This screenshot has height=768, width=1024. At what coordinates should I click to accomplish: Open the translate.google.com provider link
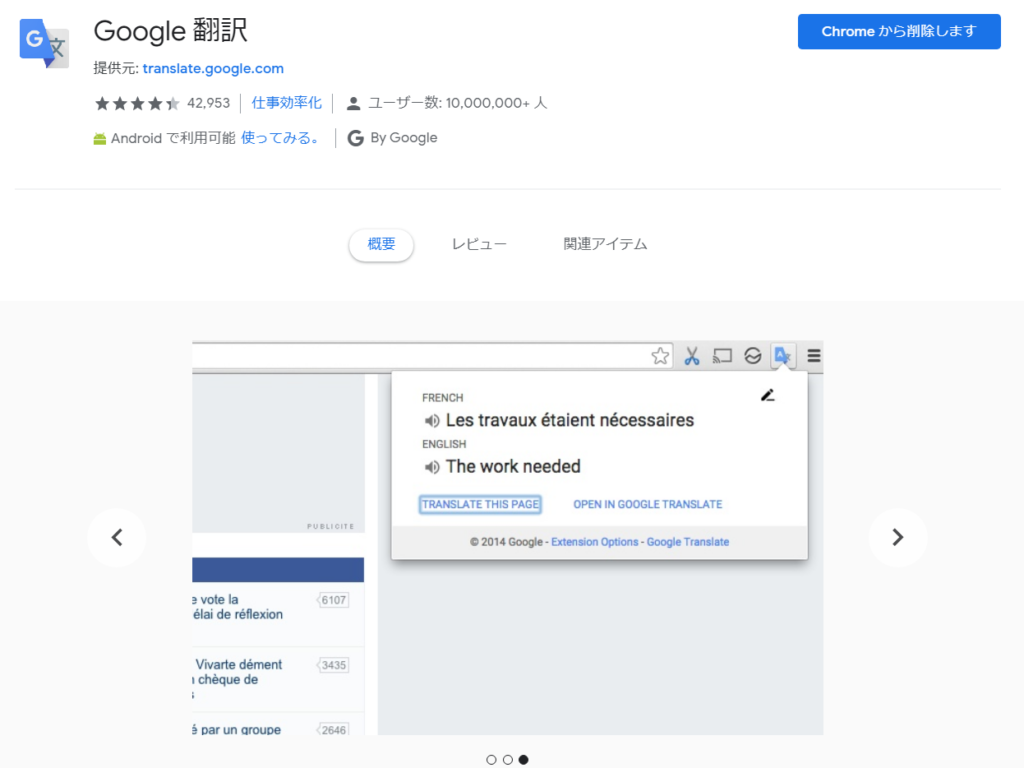coord(213,69)
